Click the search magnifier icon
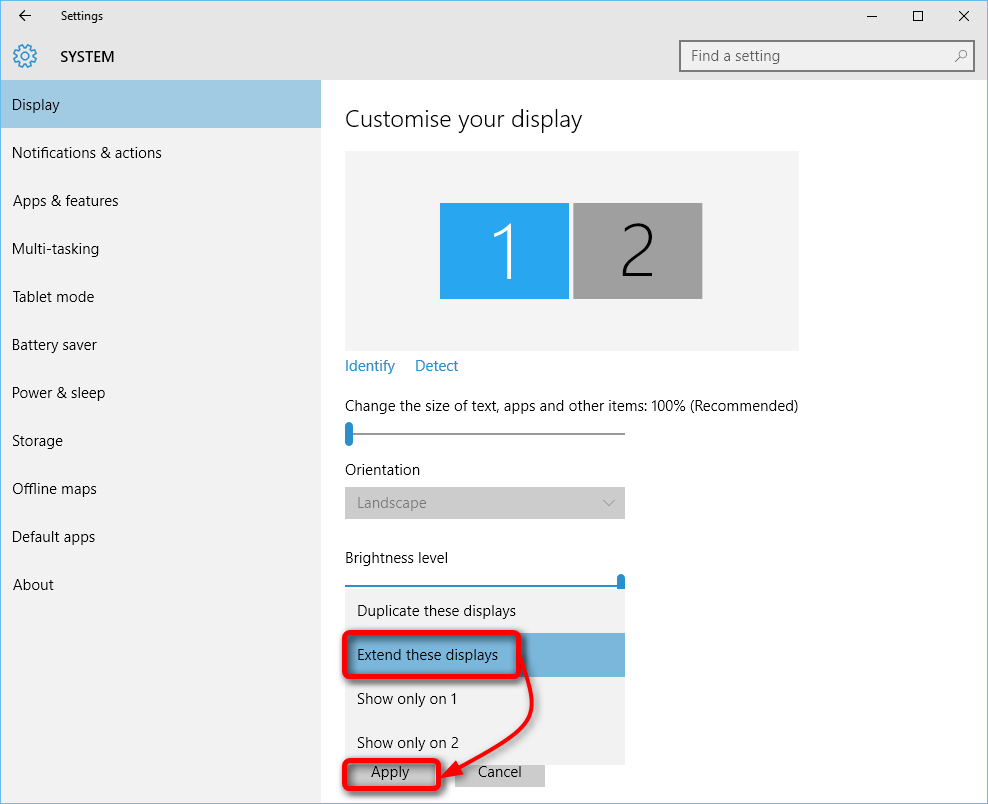This screenshot has height=804, width=988. pos(961,56)
